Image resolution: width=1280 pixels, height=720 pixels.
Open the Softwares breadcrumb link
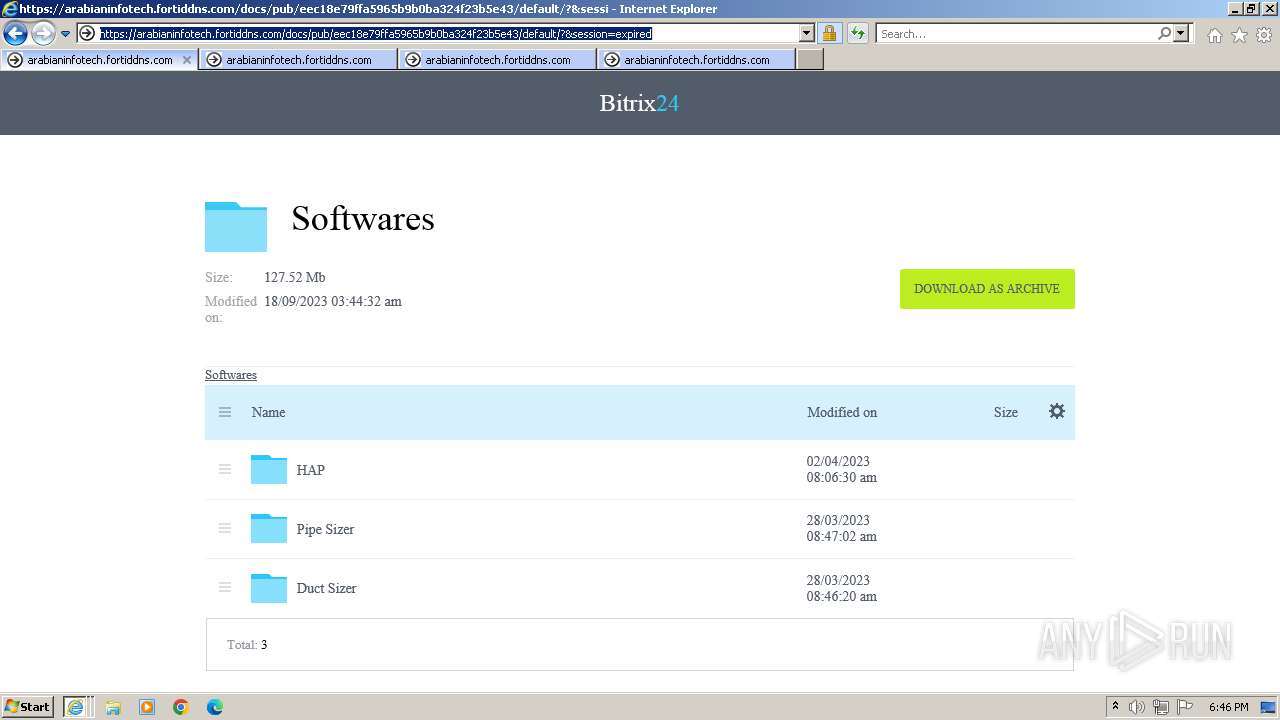231,375
